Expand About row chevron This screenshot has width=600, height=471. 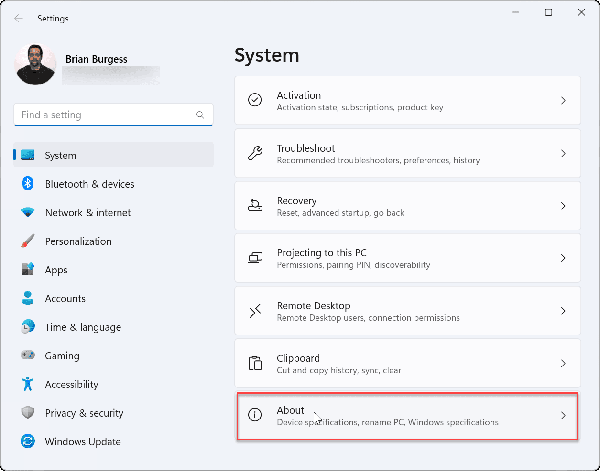(x=563, y=415)
